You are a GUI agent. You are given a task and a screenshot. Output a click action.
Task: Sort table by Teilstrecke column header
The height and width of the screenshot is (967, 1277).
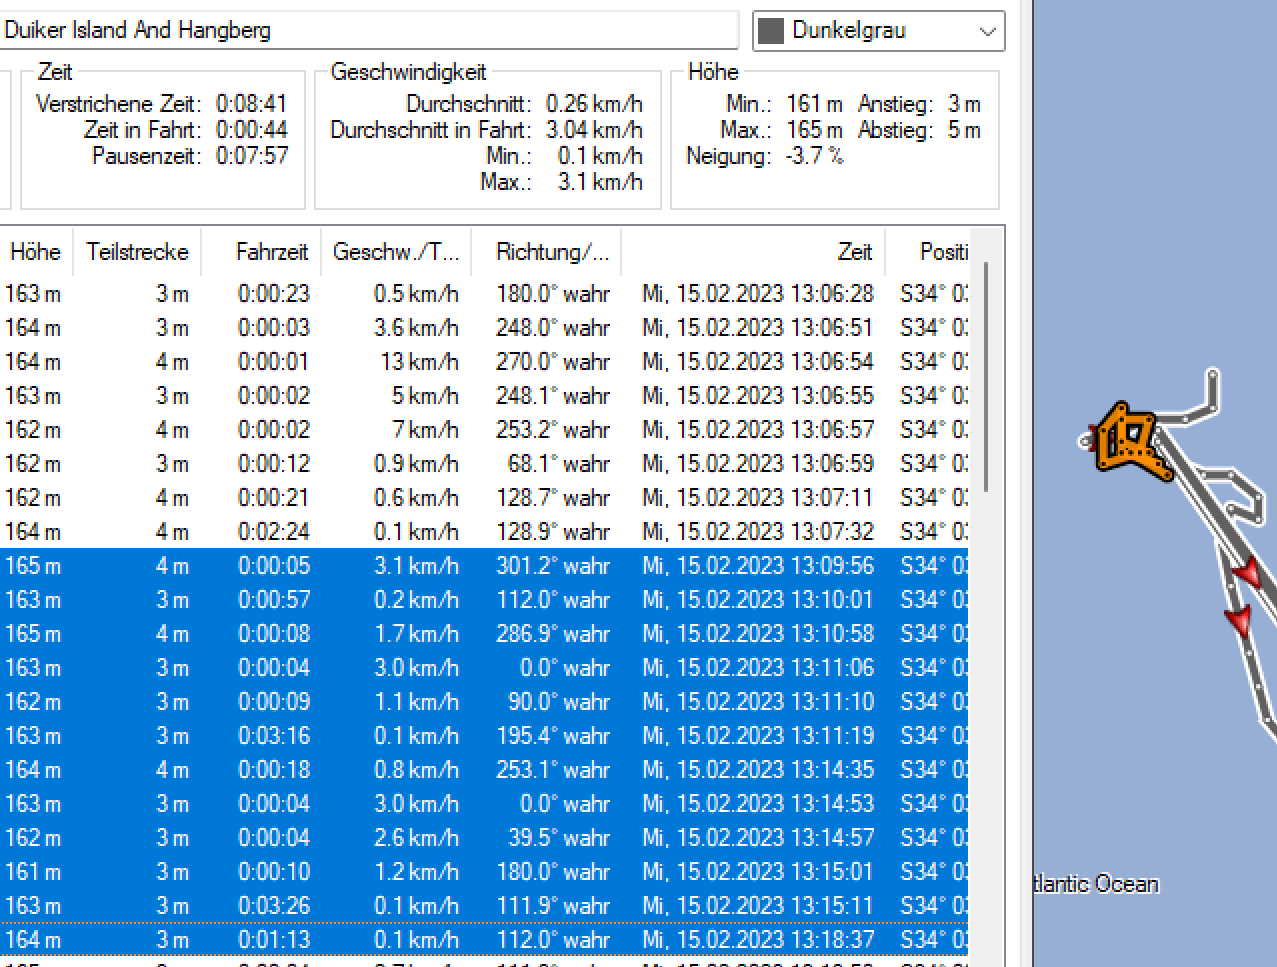click(x=137, y=252)
